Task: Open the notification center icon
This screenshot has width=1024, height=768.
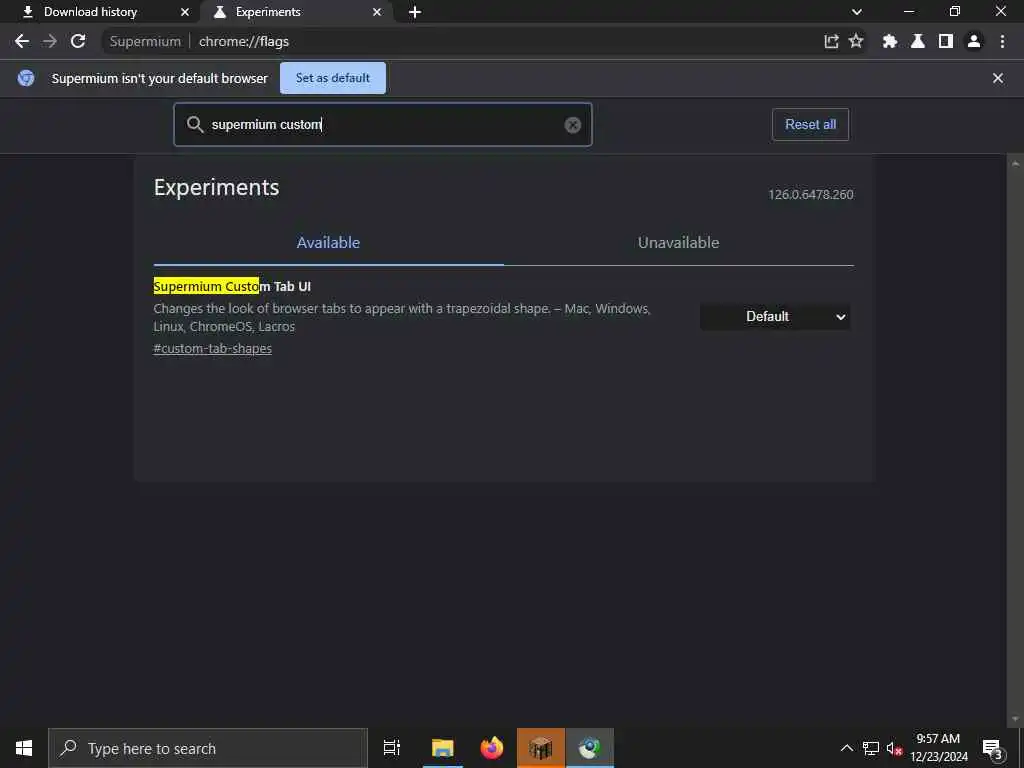Action: [993, 748]
